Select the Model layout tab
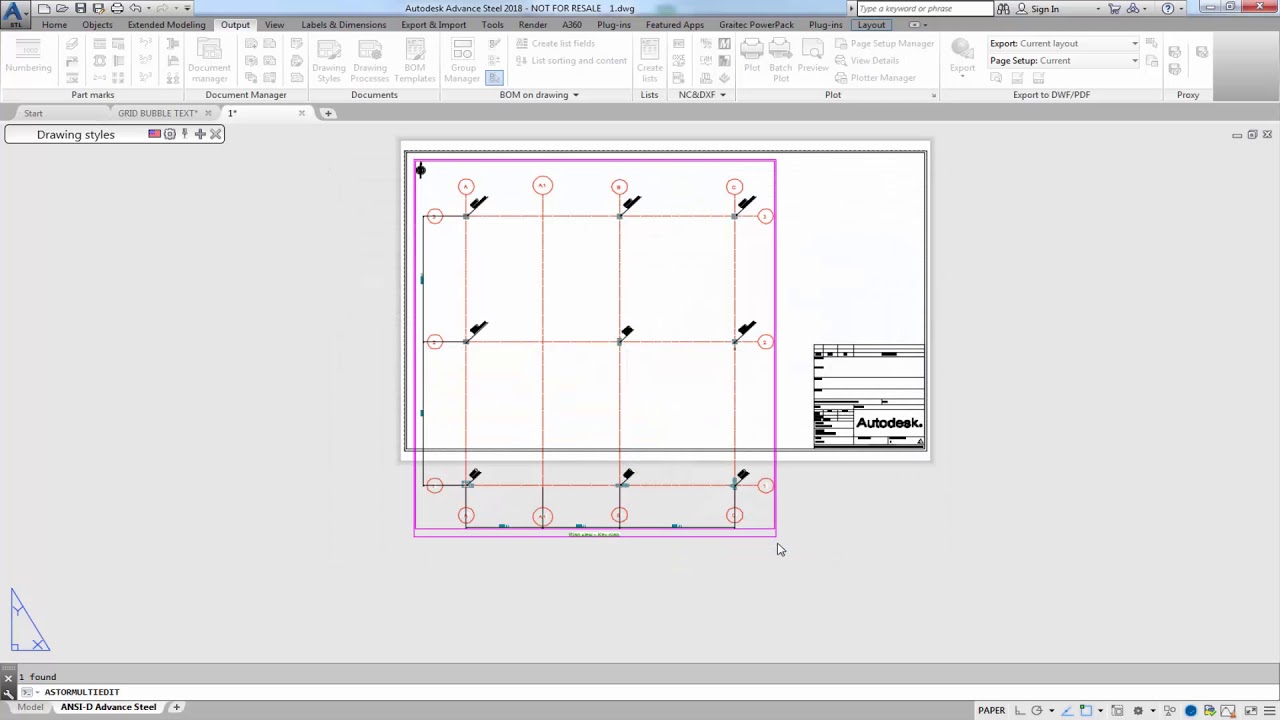The height and width of the screenshot is (720, 1280). pos(30,707)
